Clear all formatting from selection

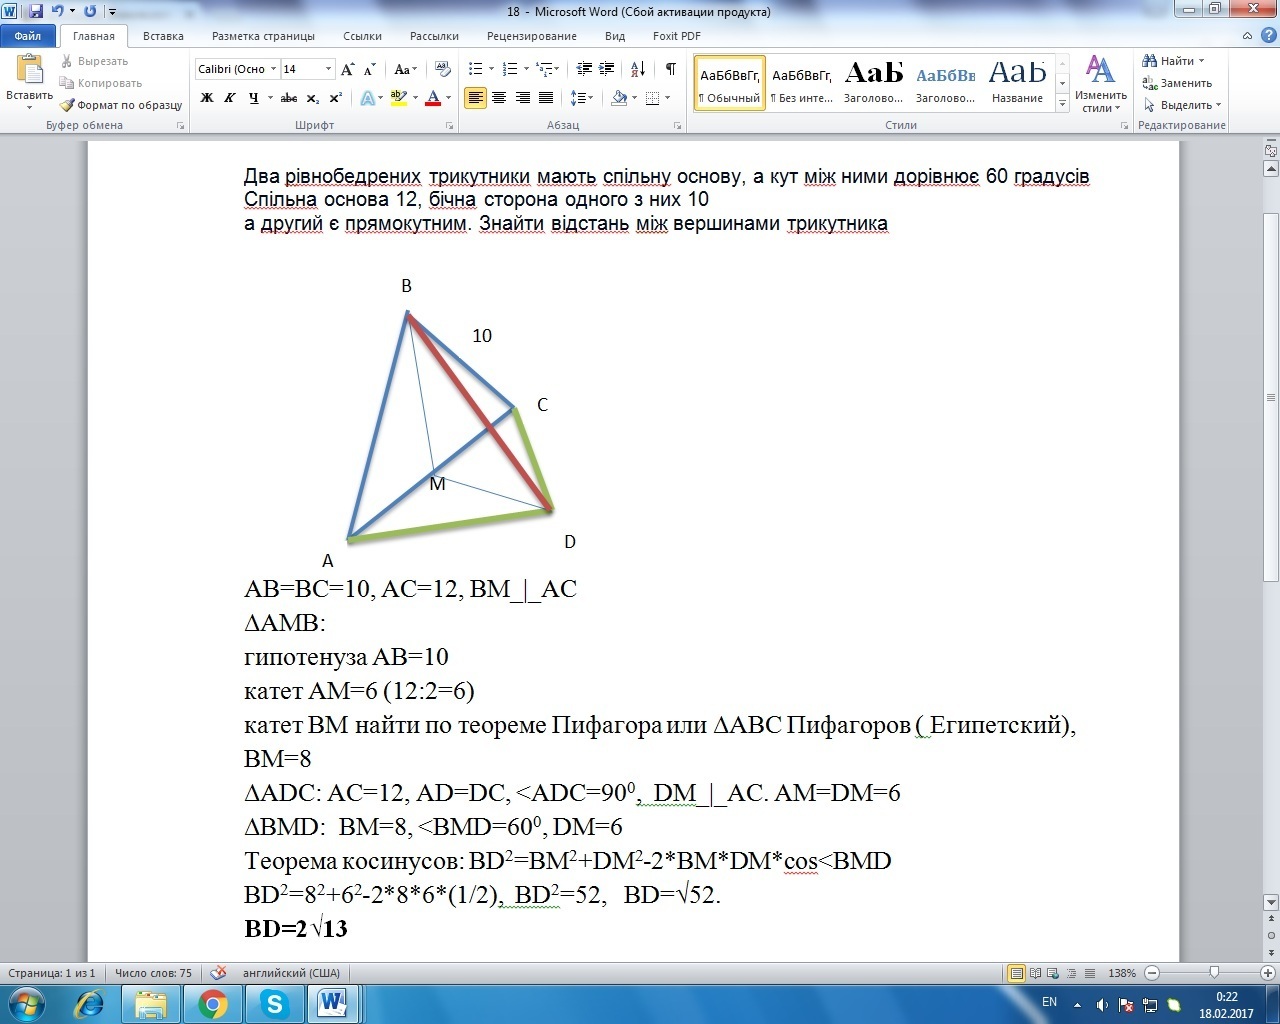pos(441,69)
